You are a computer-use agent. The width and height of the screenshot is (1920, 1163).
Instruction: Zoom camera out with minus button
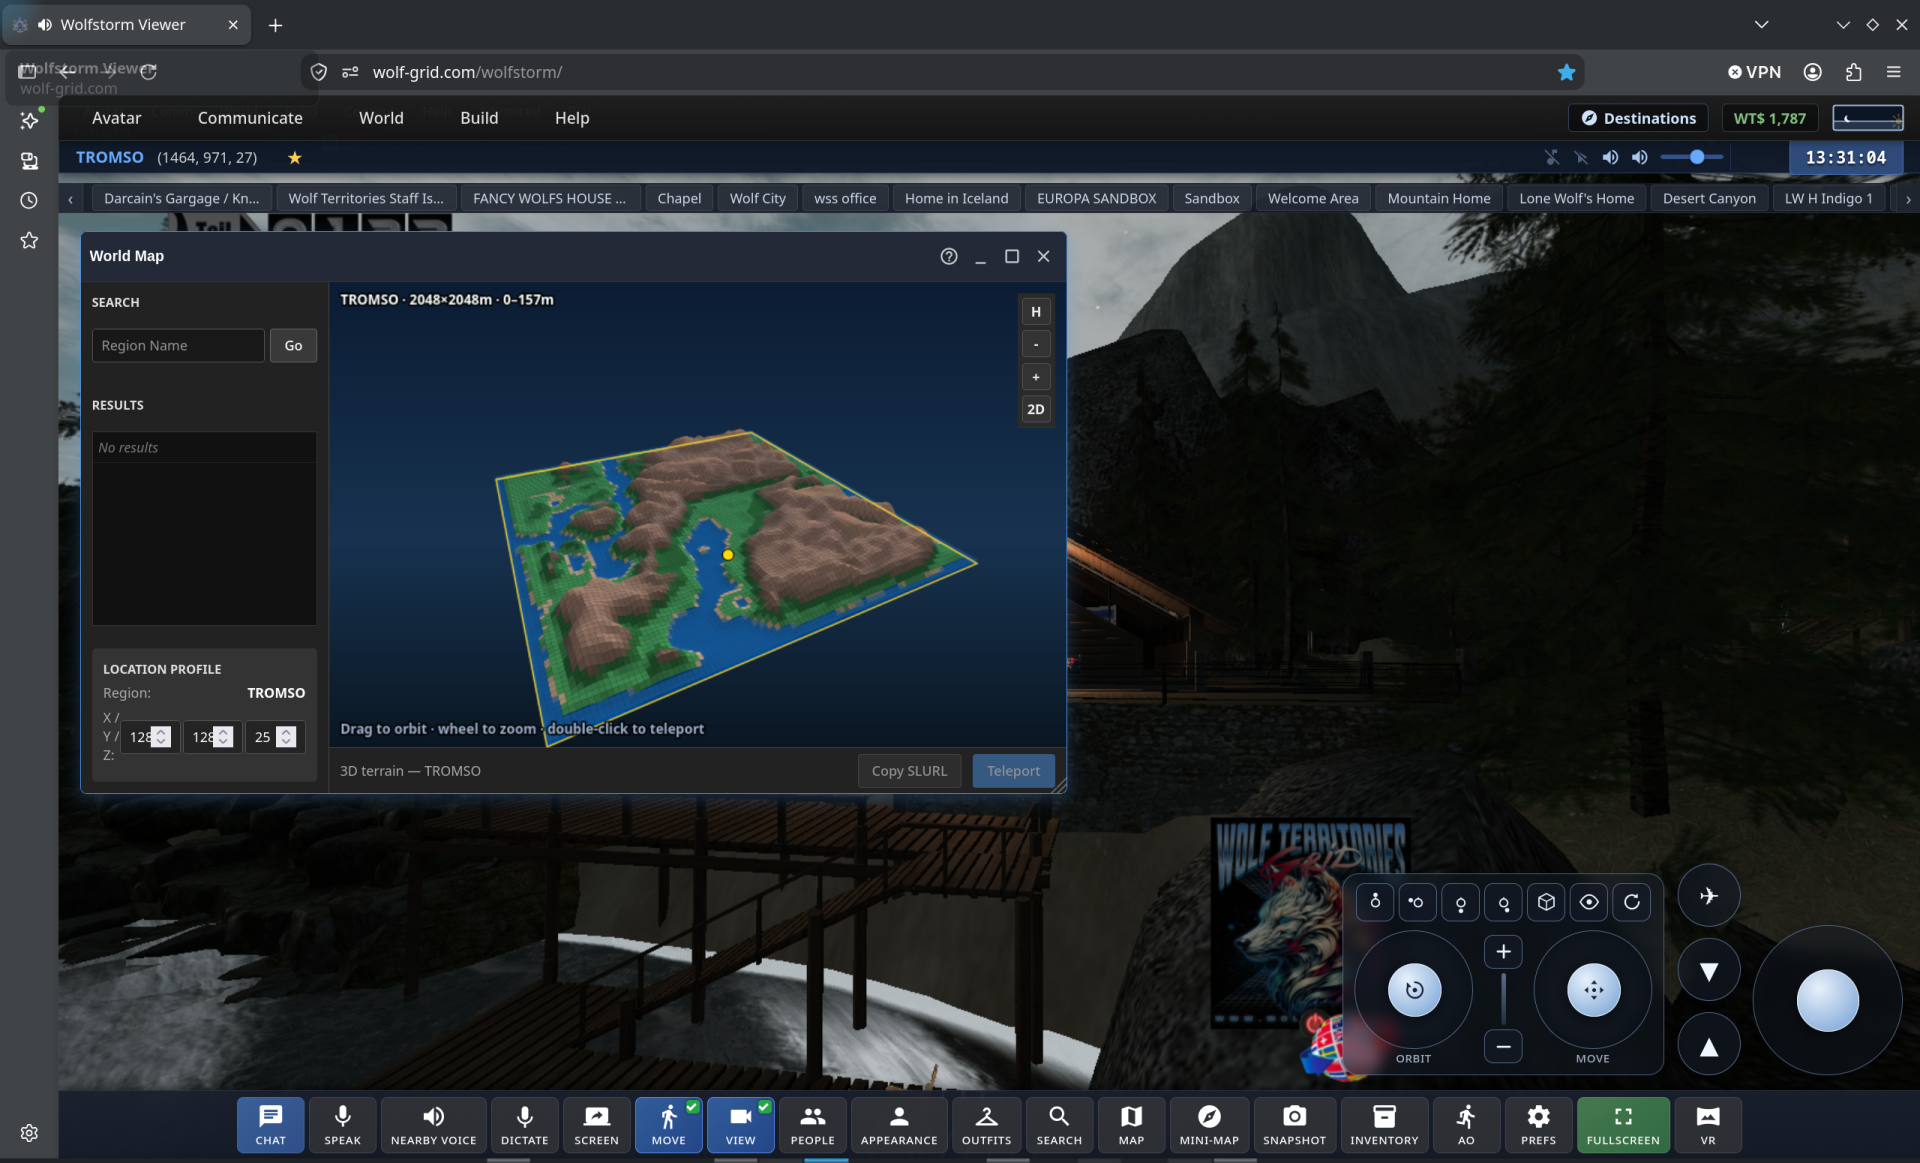tap(1503, 1046)
